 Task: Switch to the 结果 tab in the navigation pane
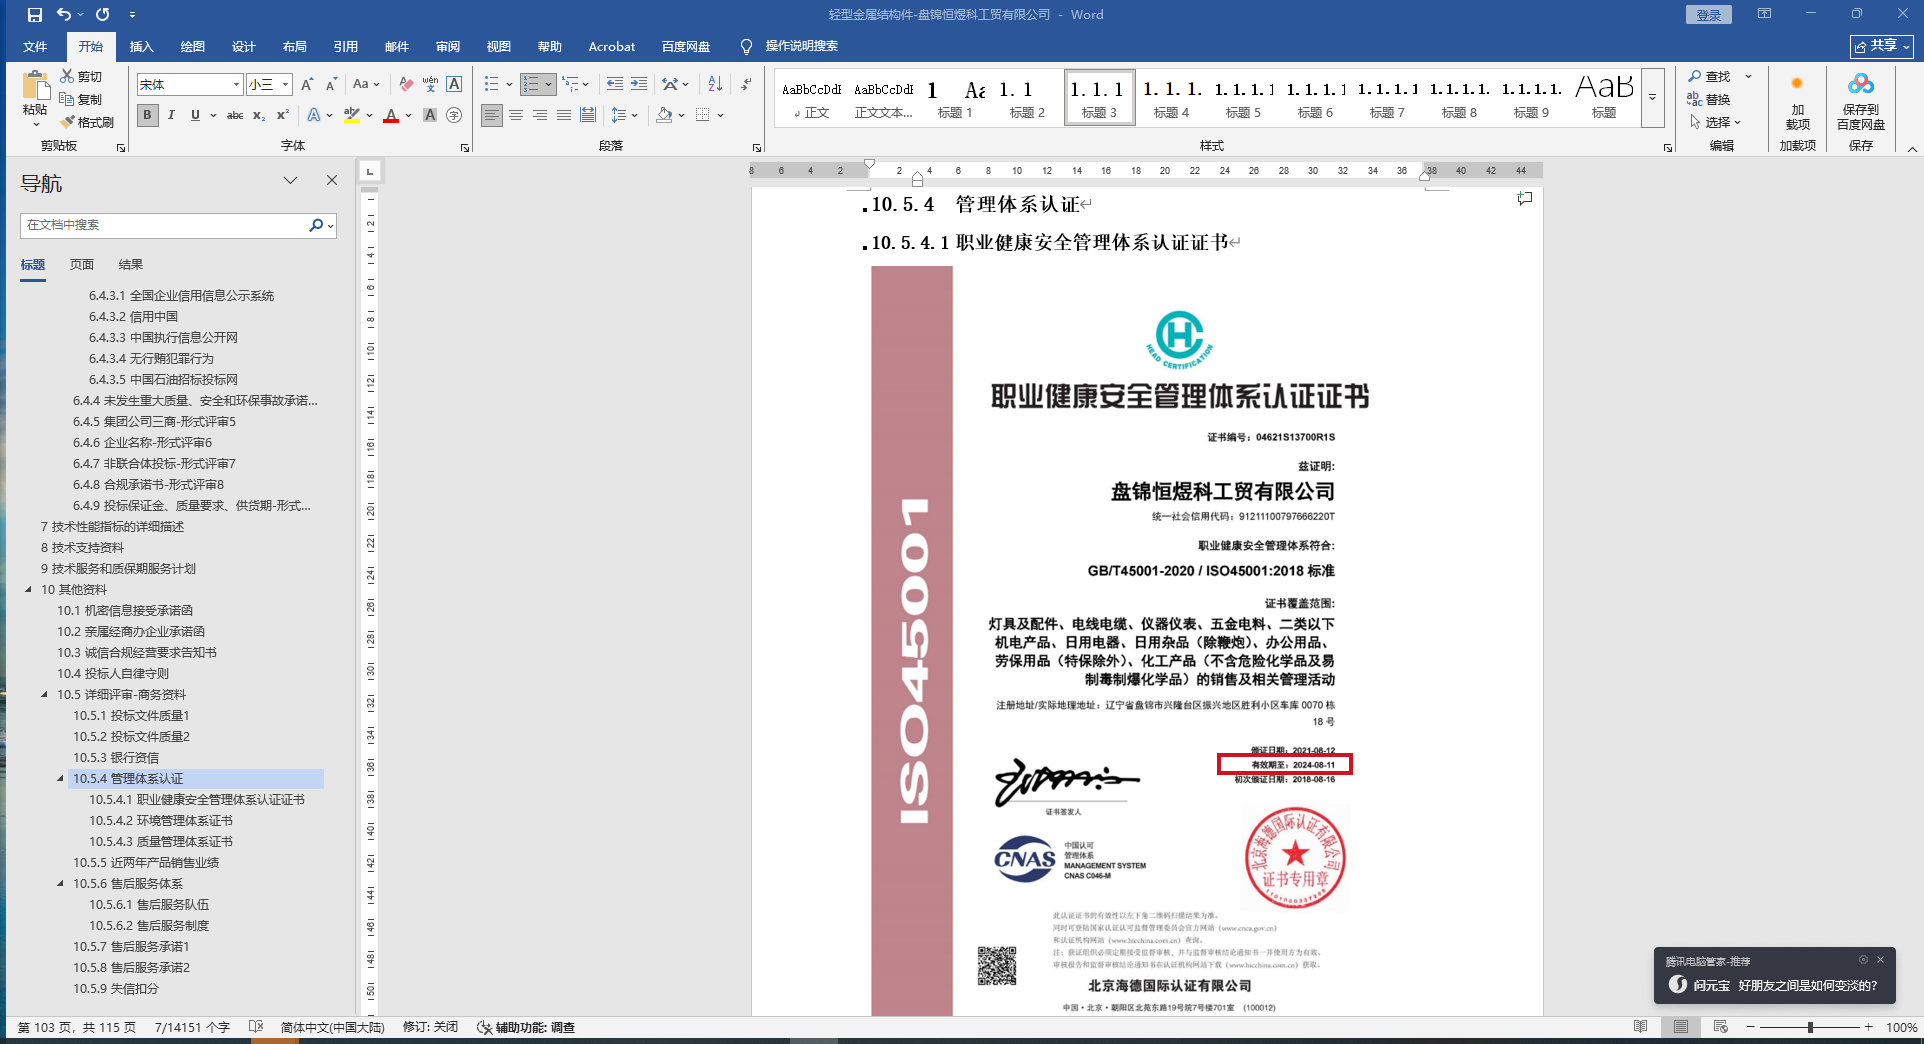point(131,265)
